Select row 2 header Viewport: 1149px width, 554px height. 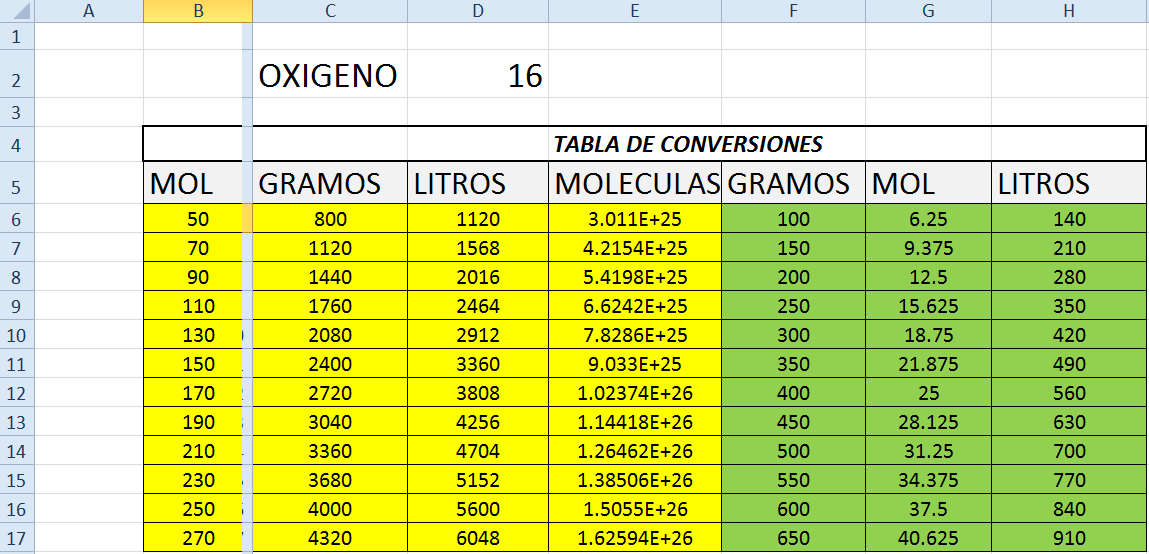coord(17,74)
